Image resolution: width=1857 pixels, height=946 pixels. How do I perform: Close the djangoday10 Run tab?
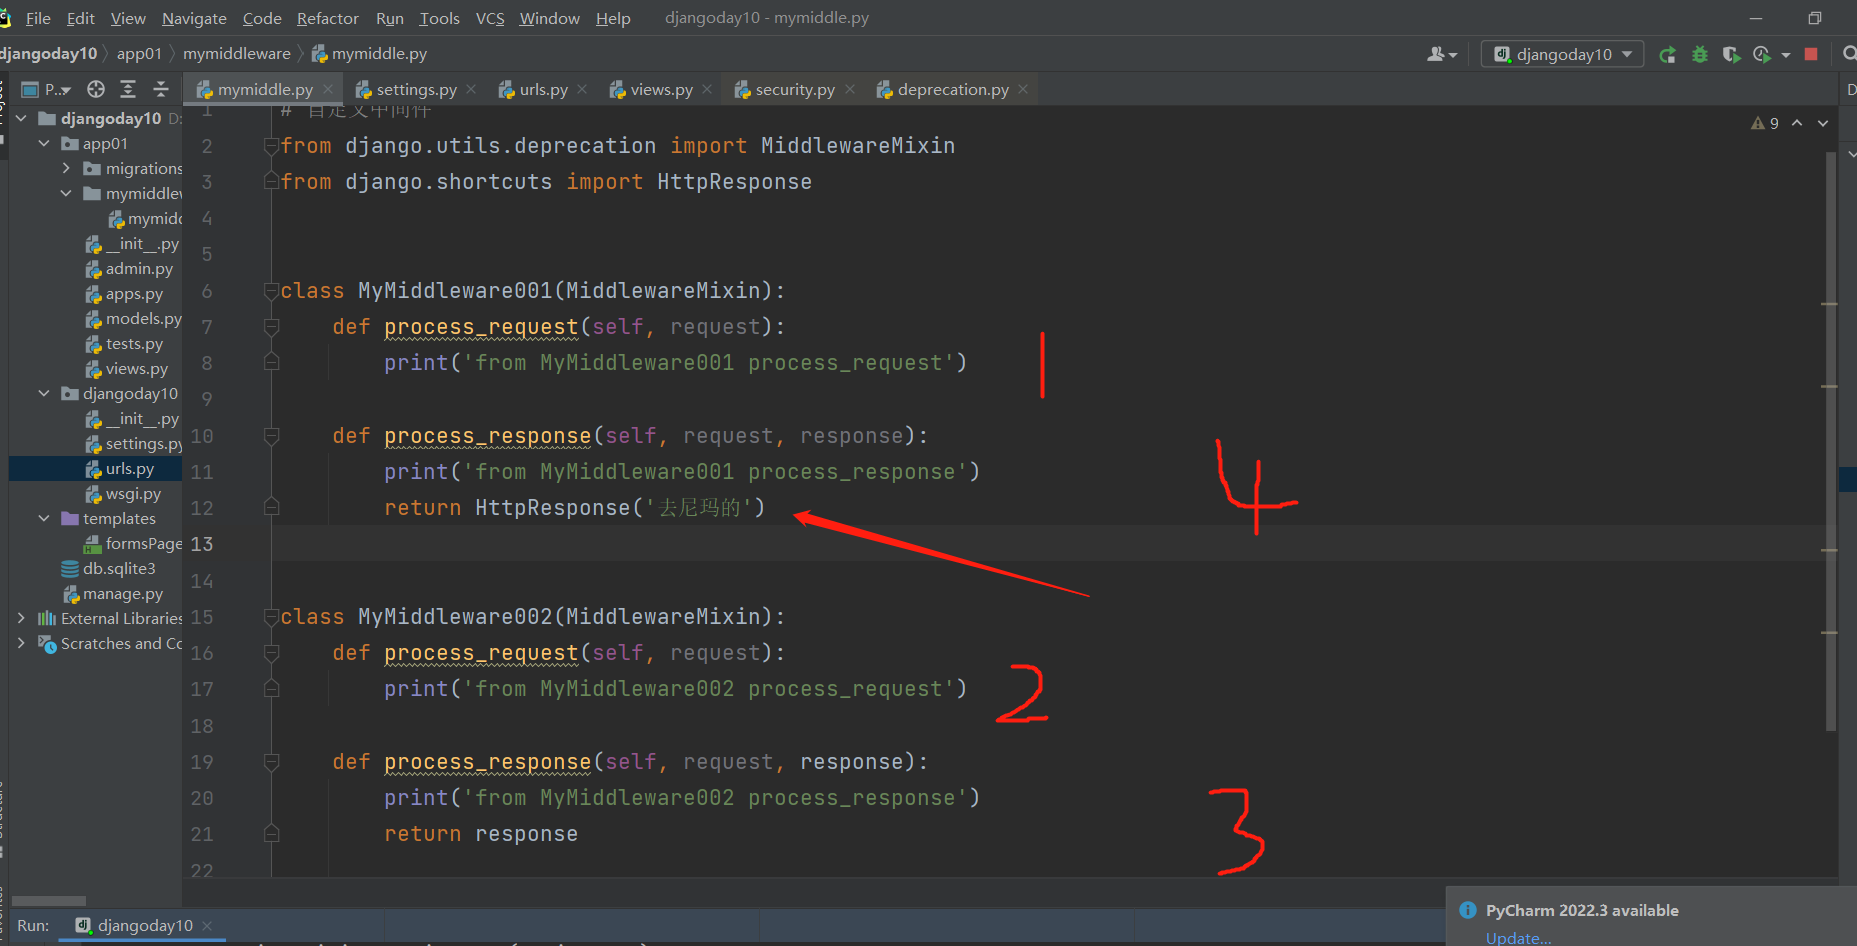coord(207,926)
